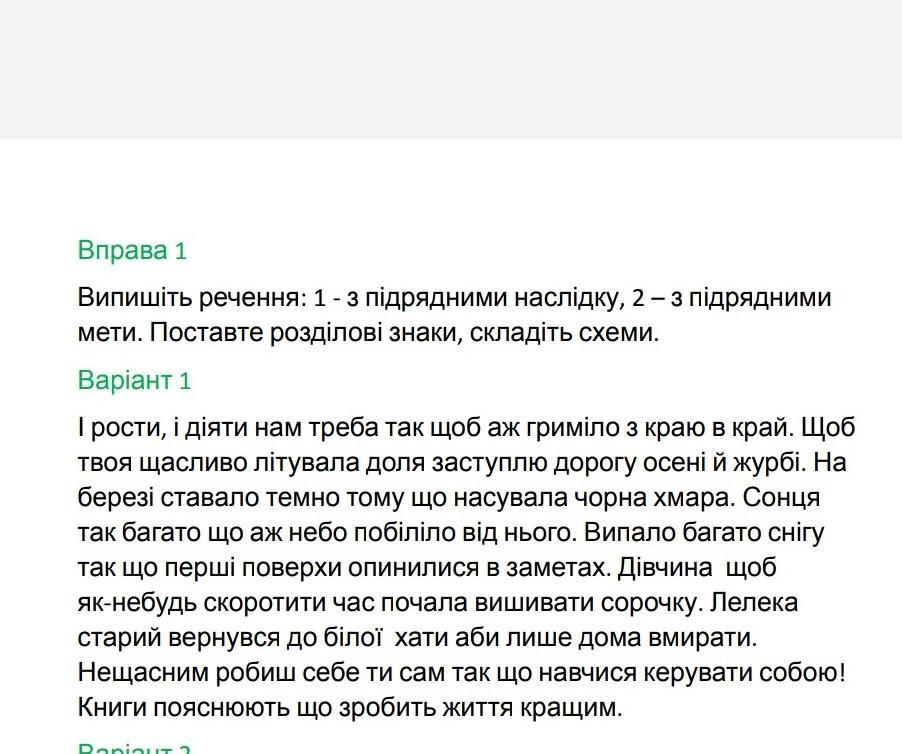Image resolution: width=902 pixels, height=754 pixels.
Task: Click the partially visible "Варіант 2" heading
Action: 134,748
